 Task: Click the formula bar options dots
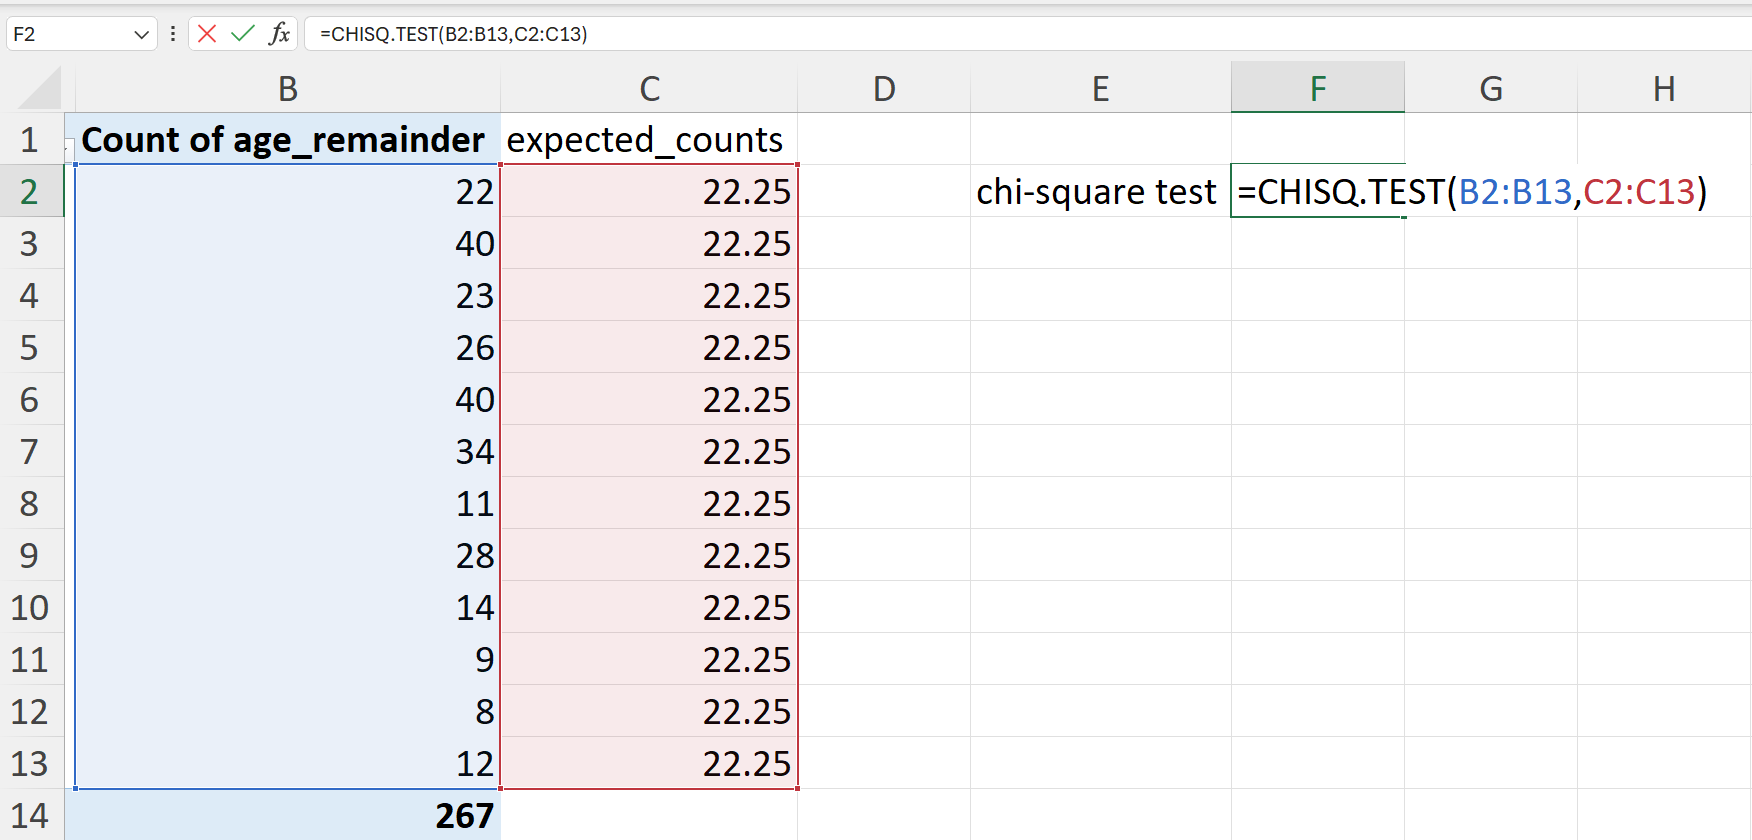[x=173, y=34]
